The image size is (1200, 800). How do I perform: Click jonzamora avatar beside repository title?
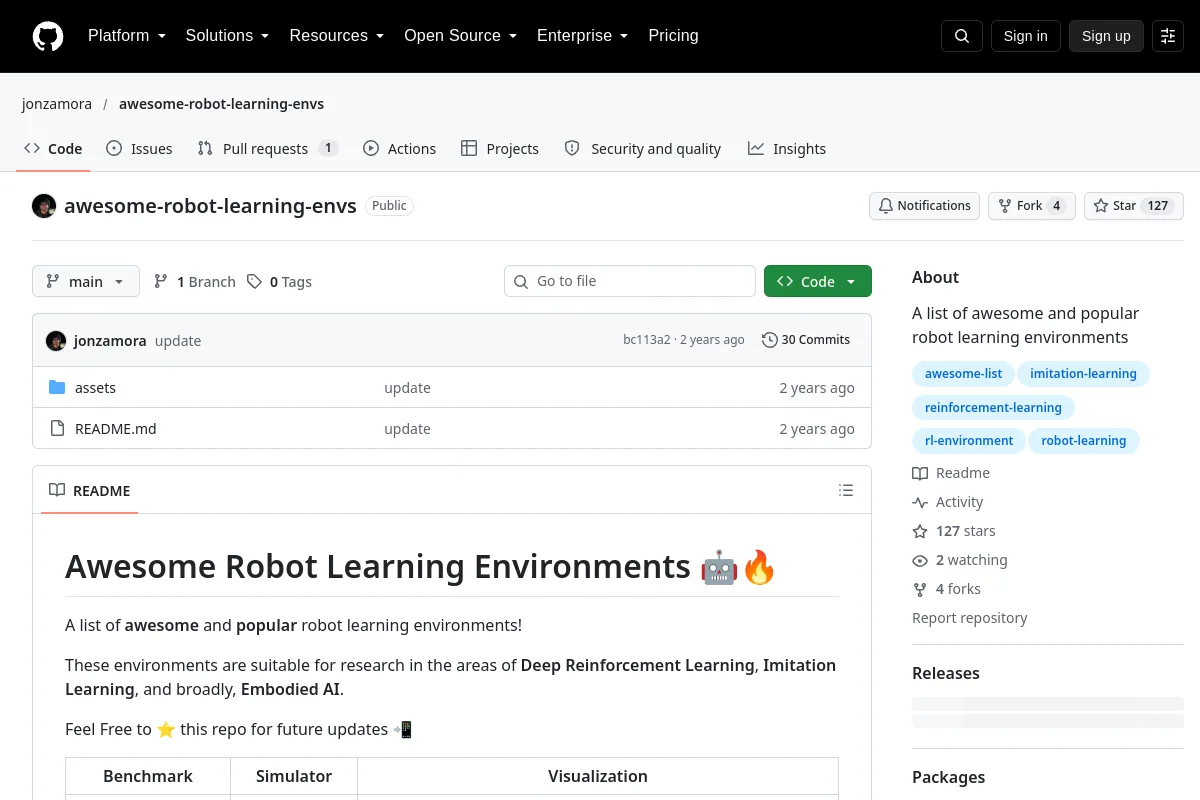click(44, 206)
